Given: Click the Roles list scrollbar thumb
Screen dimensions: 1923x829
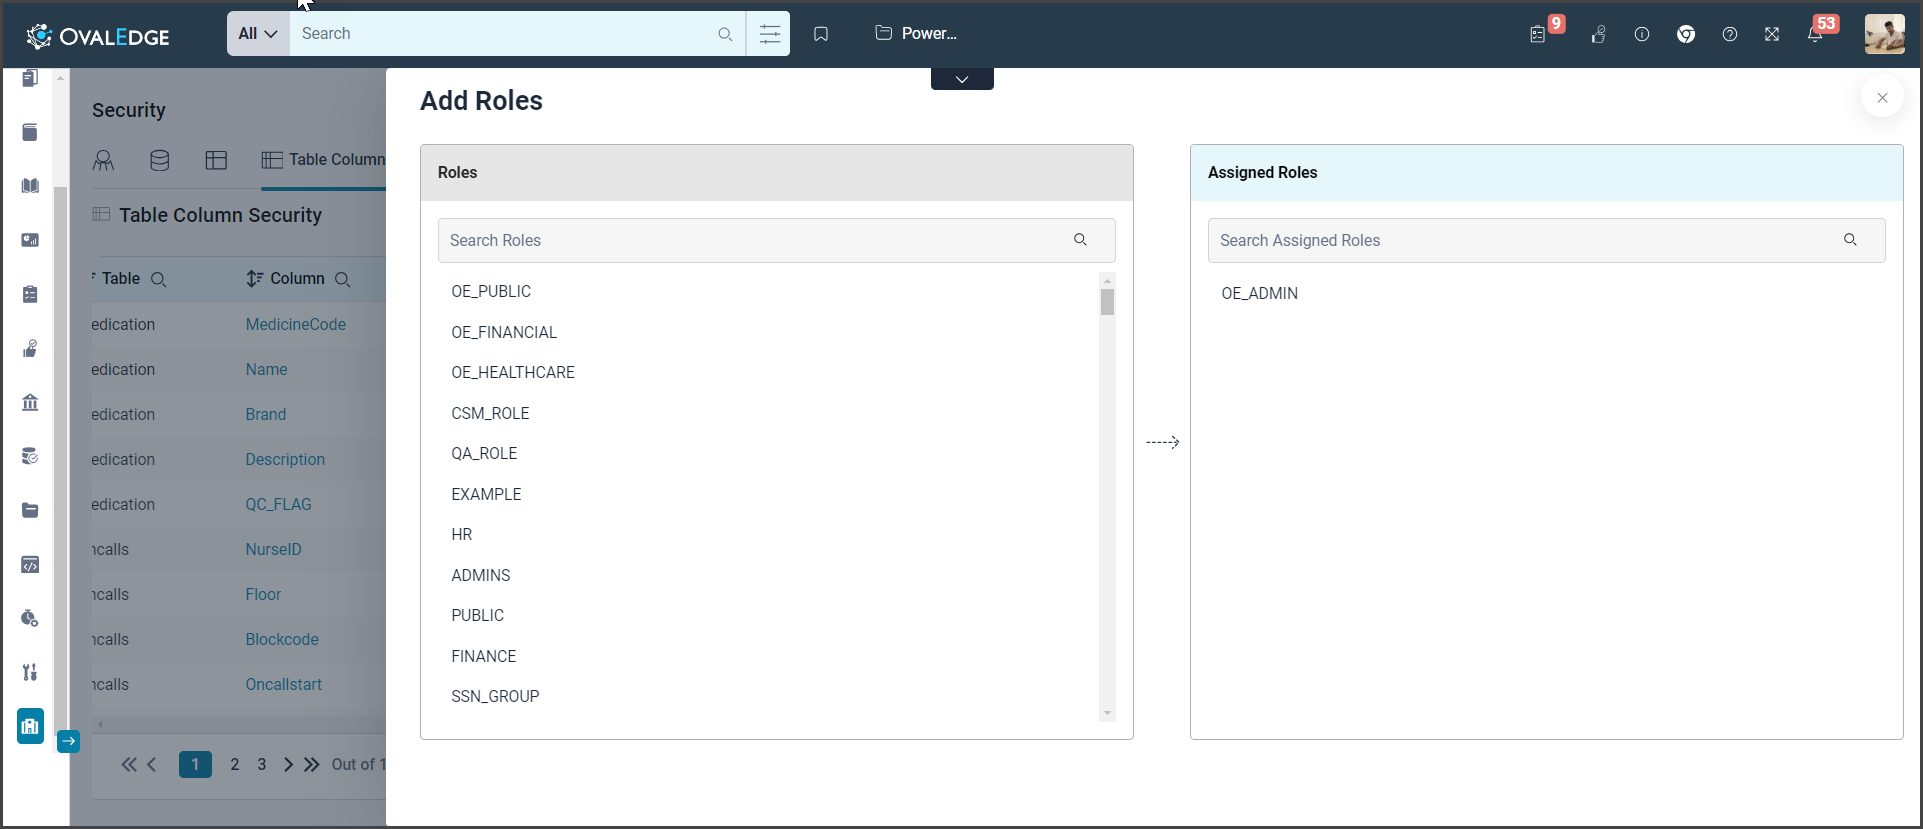Looking at the screenshot, I should coord(1107,302).
